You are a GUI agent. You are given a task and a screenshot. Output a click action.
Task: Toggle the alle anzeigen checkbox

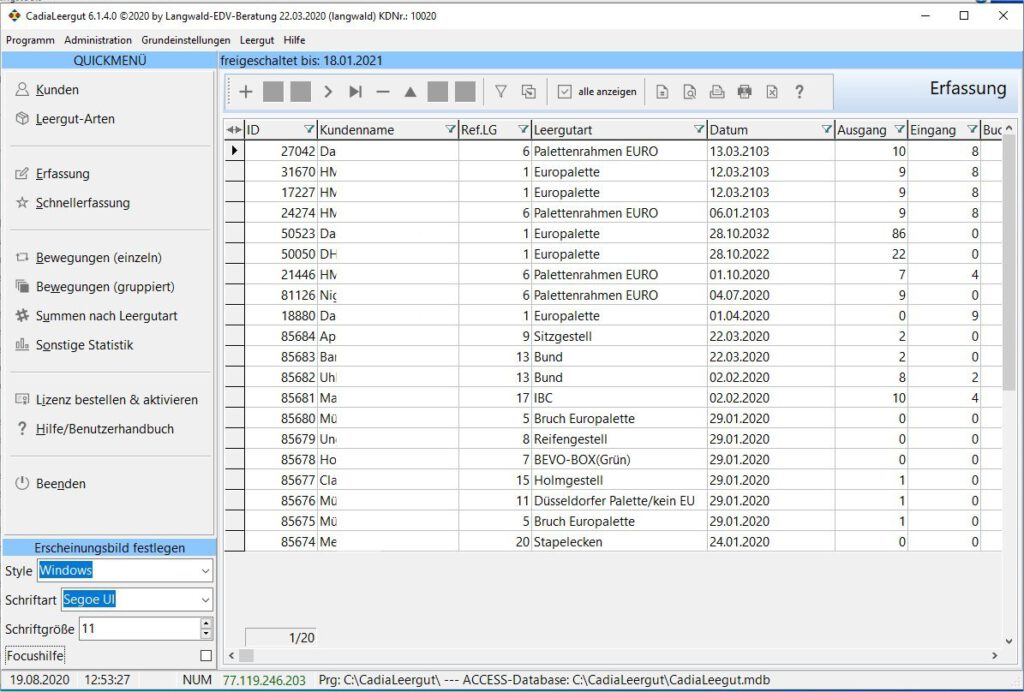pos(564,92)
